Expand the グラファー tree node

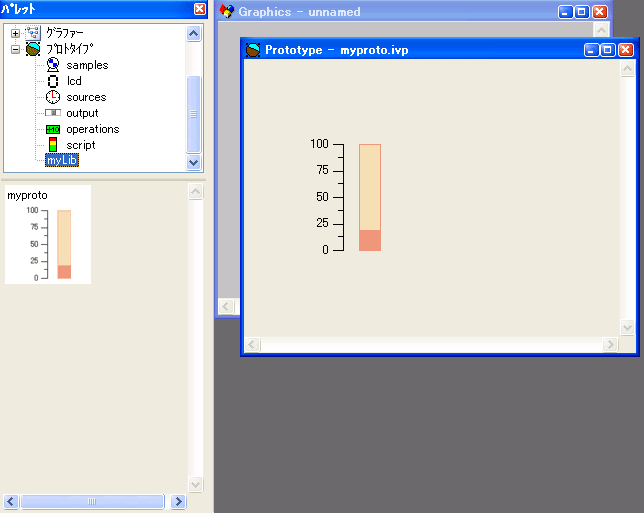coord(15,33)
